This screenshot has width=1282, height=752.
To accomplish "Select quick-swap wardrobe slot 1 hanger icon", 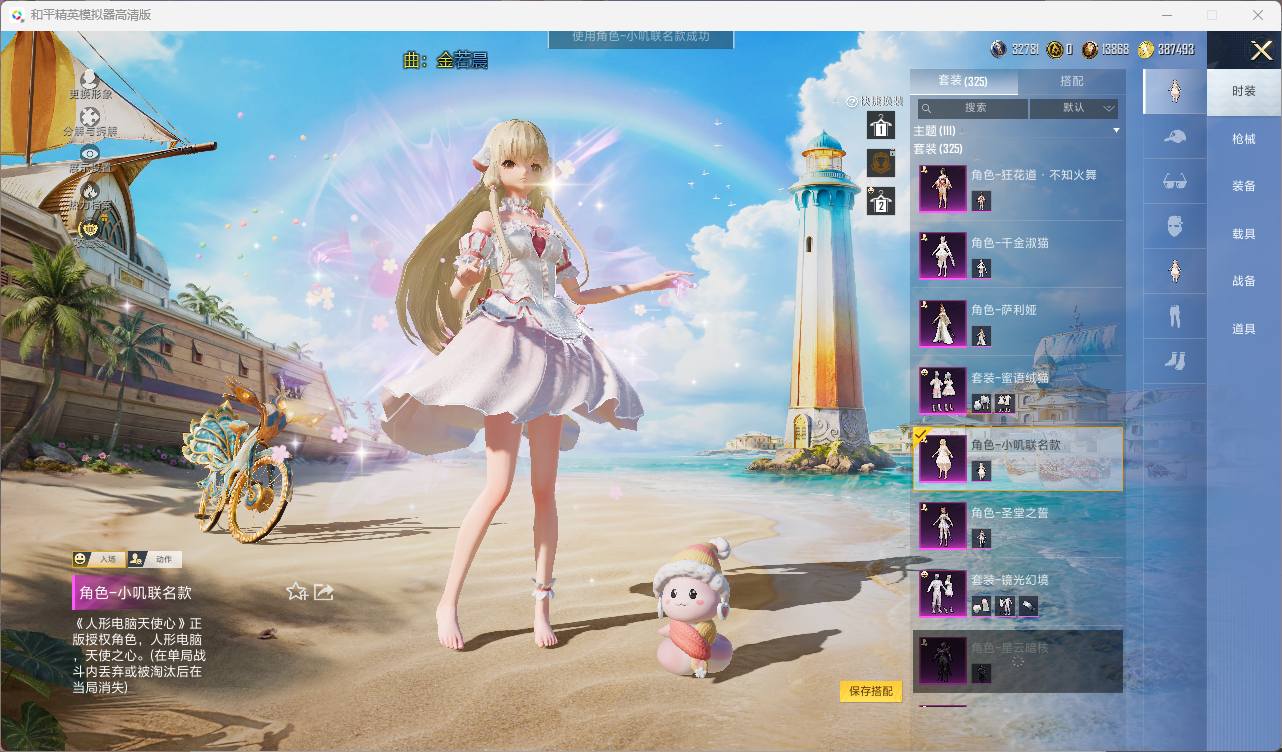I will [880, 125].
